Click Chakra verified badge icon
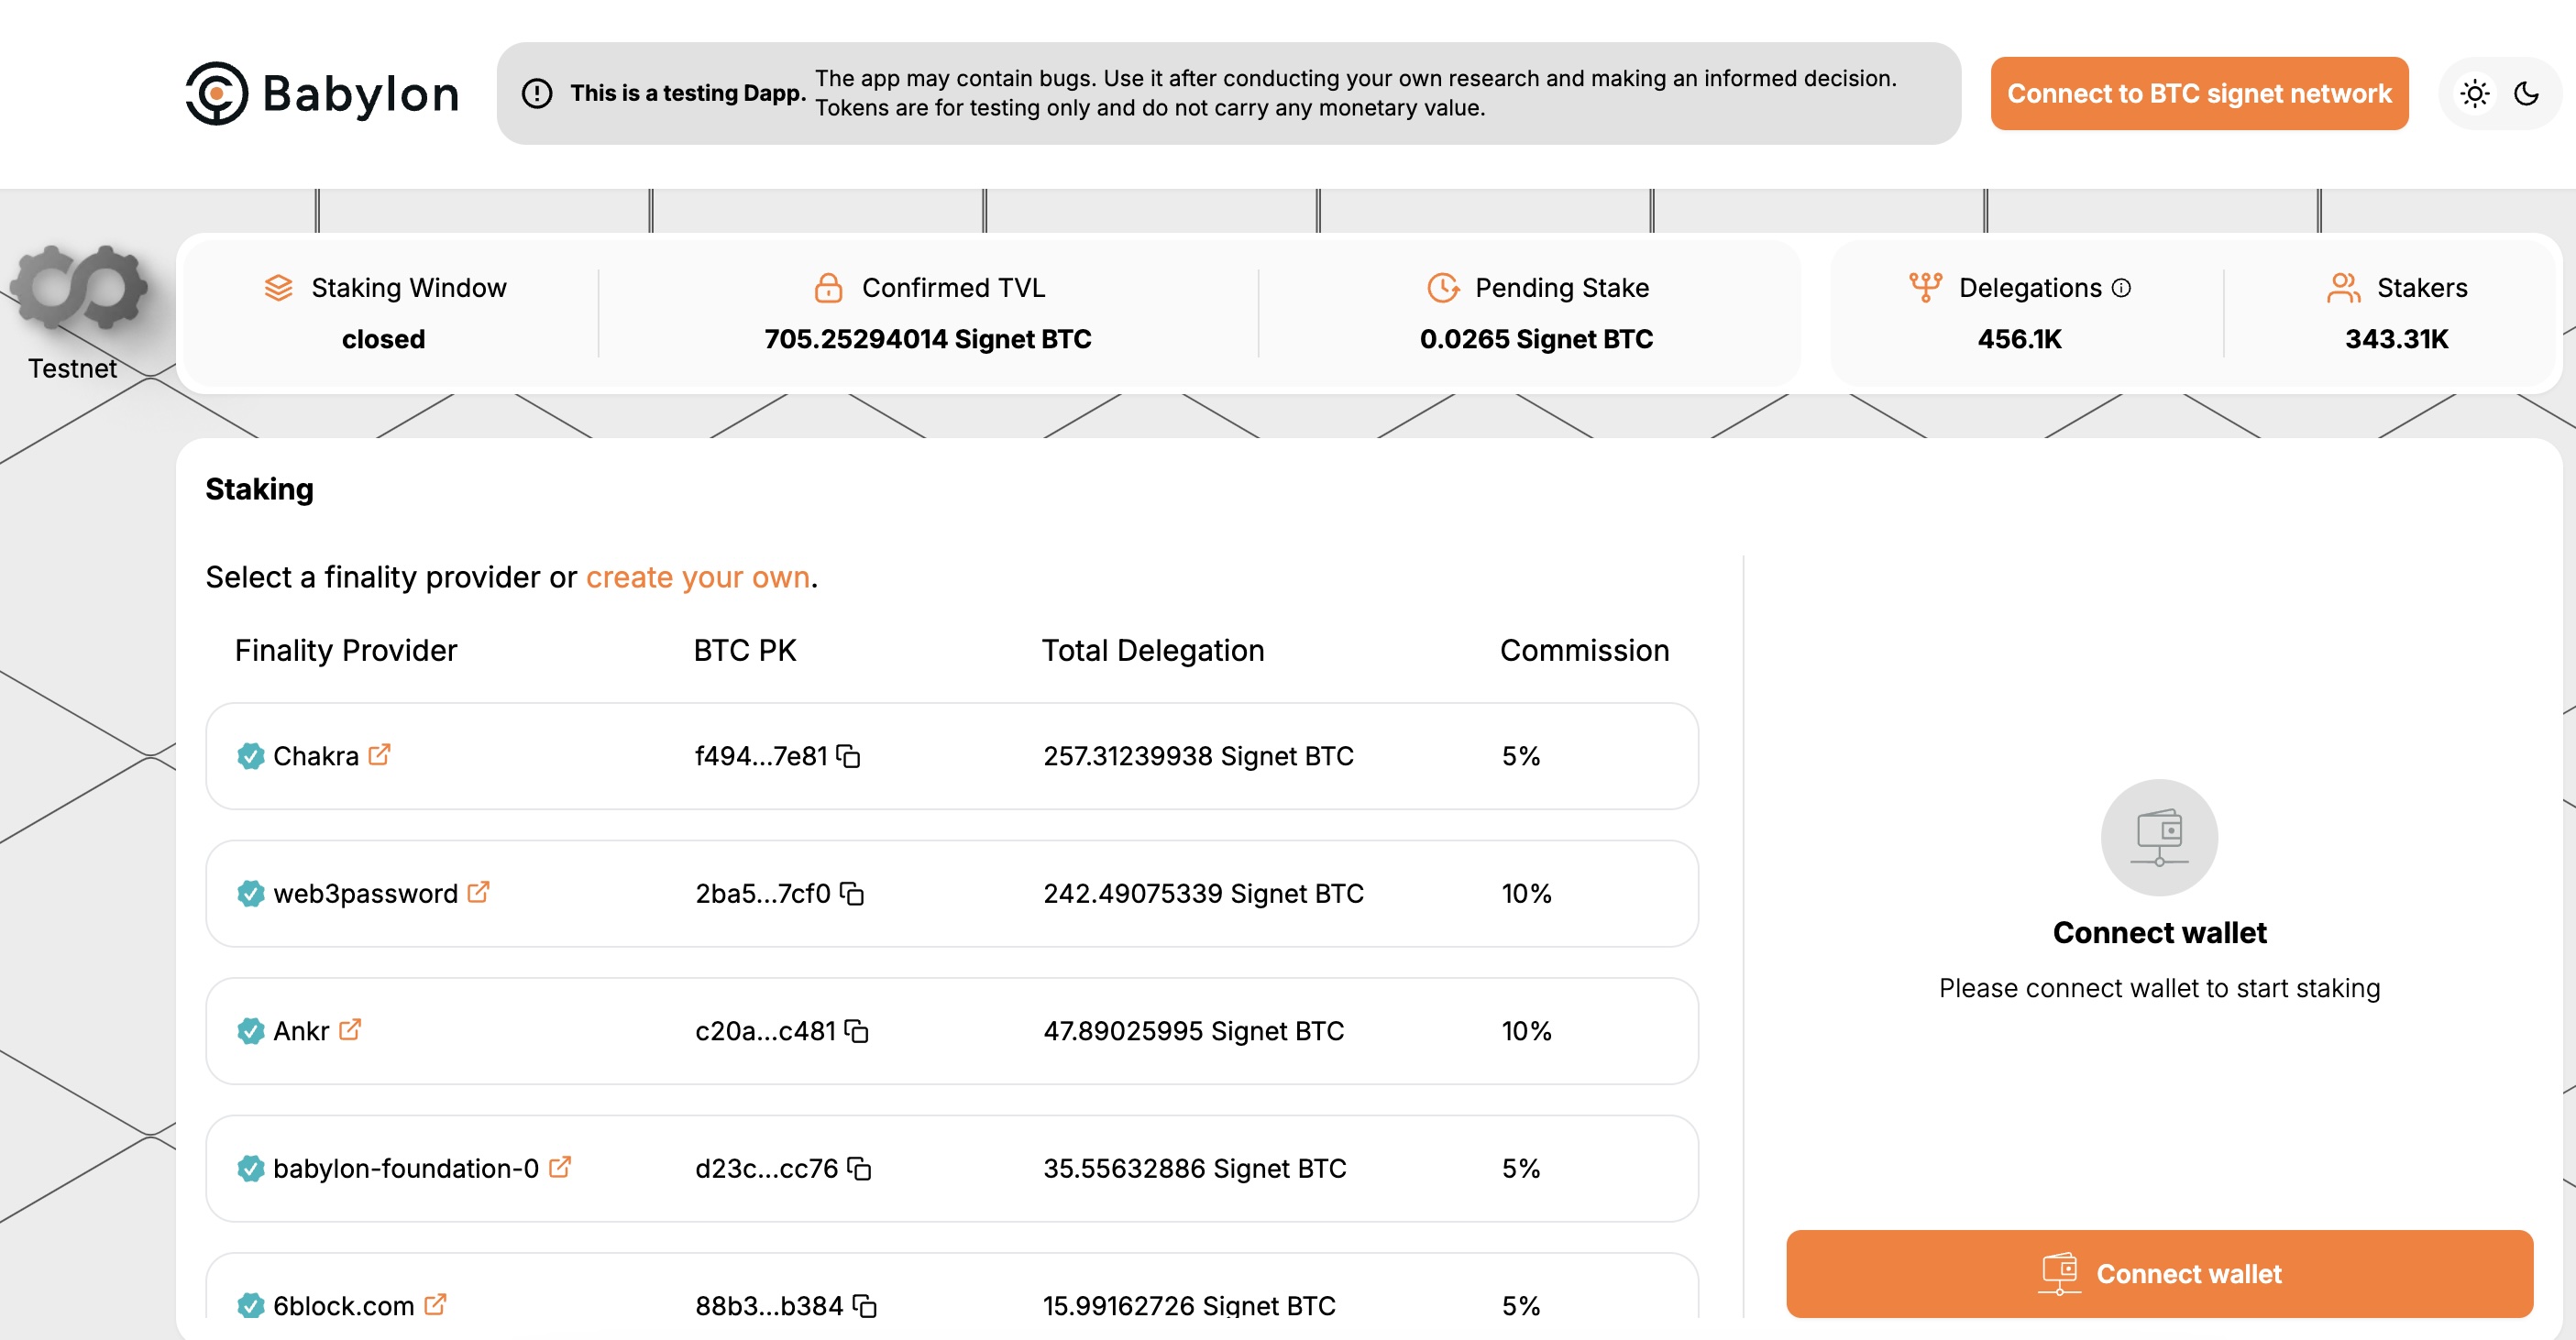This screenshot has height=1340, width=2576. pyautogui.click(x=250, y=756)
